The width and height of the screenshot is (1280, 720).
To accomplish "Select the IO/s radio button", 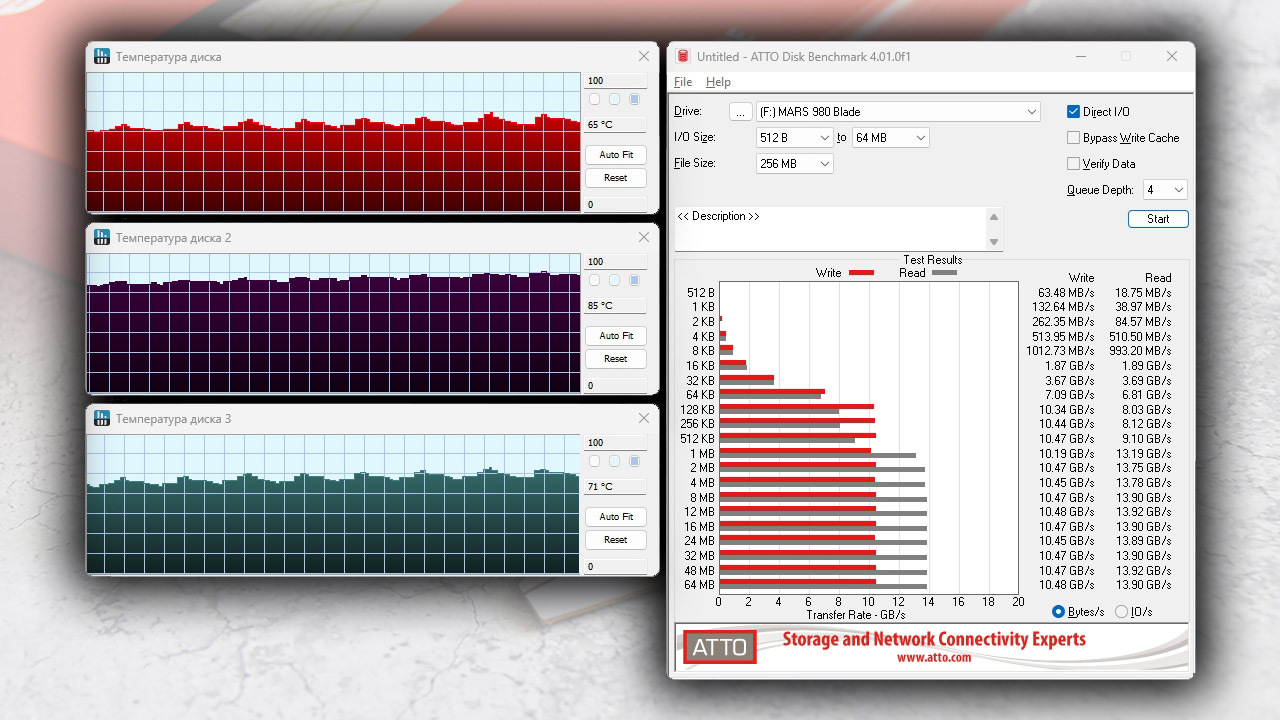I will (x=1121, y=612).
